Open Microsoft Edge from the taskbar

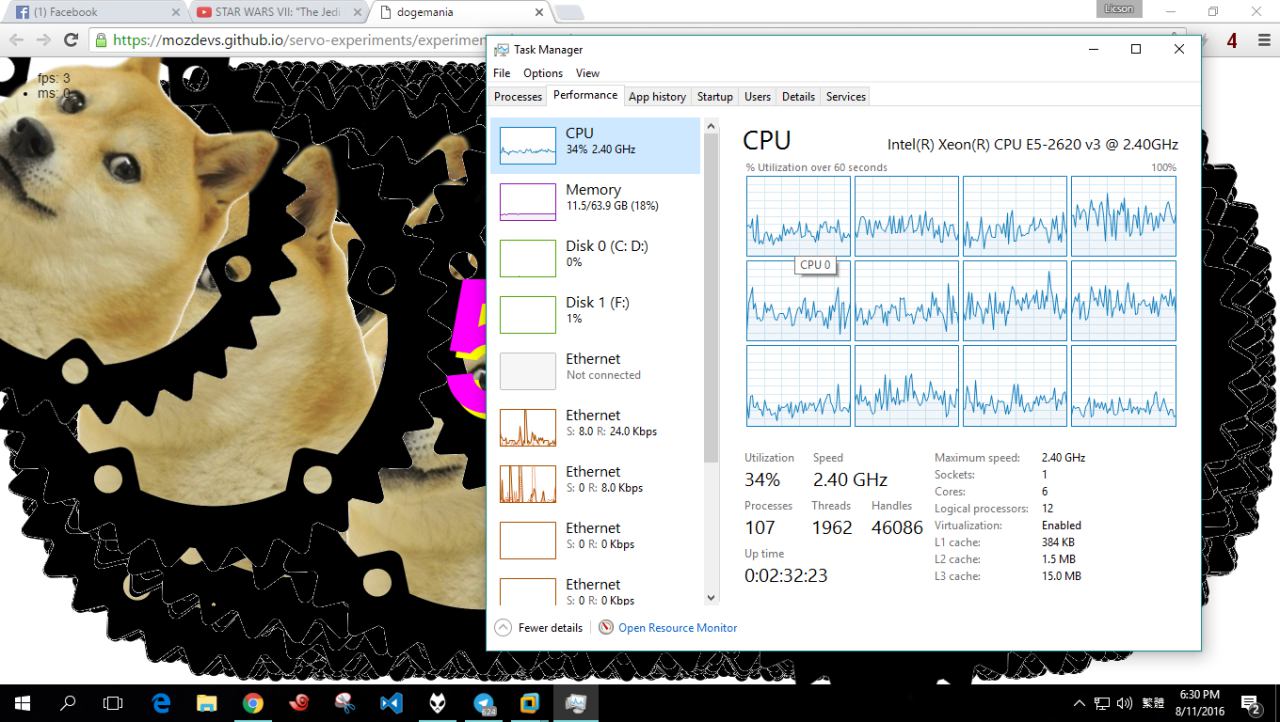(x=161, y=703)
